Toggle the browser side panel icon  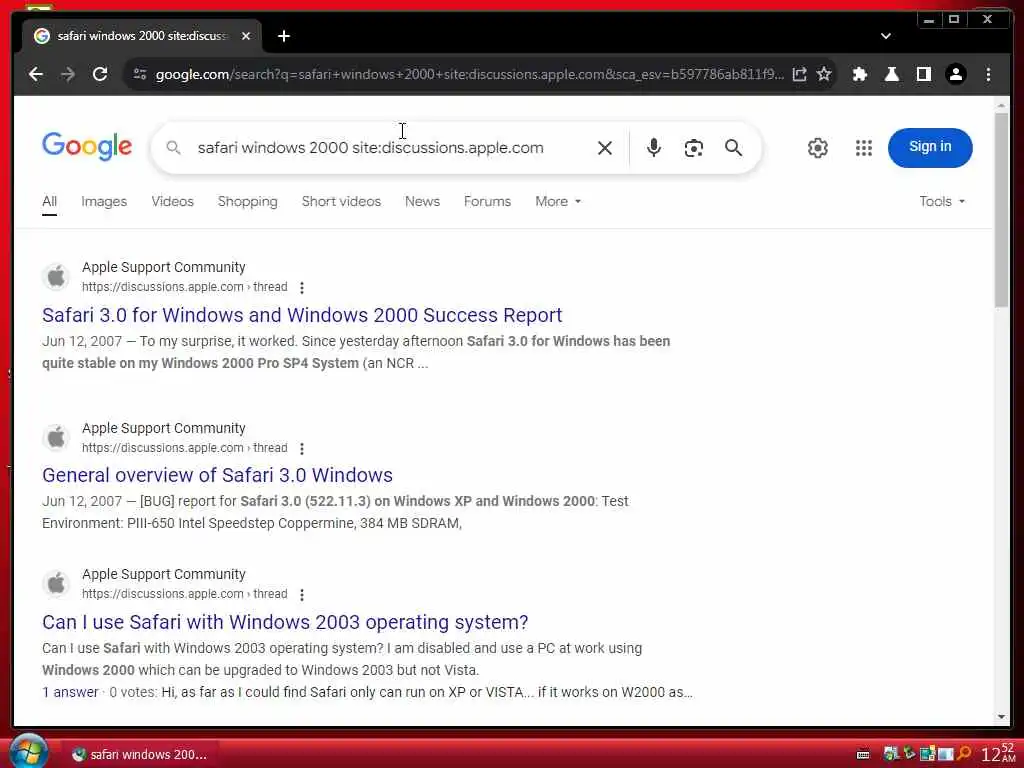click(923, 74)
